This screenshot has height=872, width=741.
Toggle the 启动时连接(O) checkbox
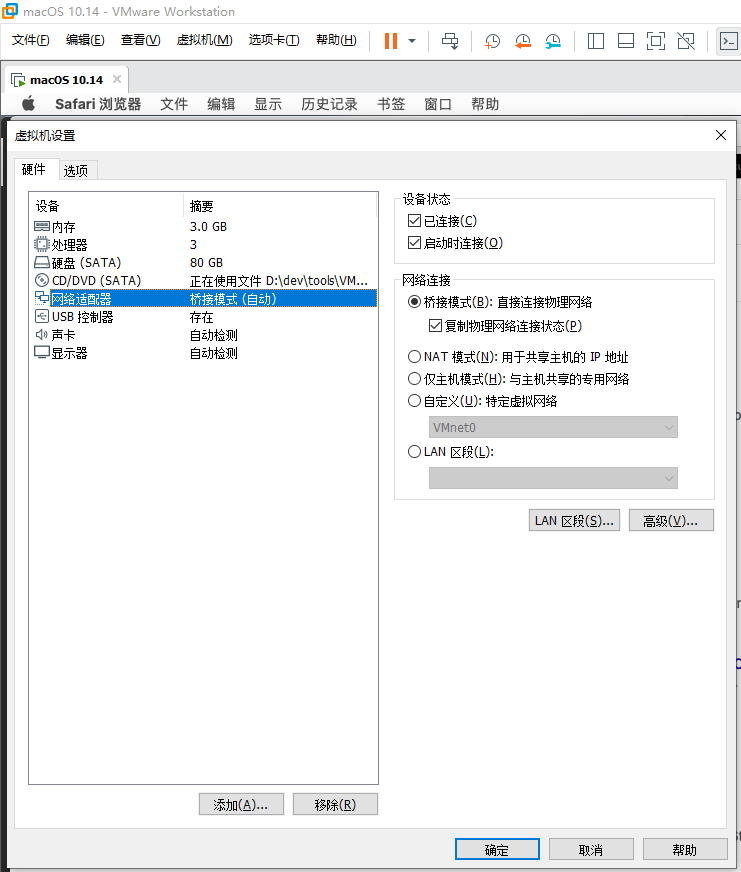[x=414, y=242]
